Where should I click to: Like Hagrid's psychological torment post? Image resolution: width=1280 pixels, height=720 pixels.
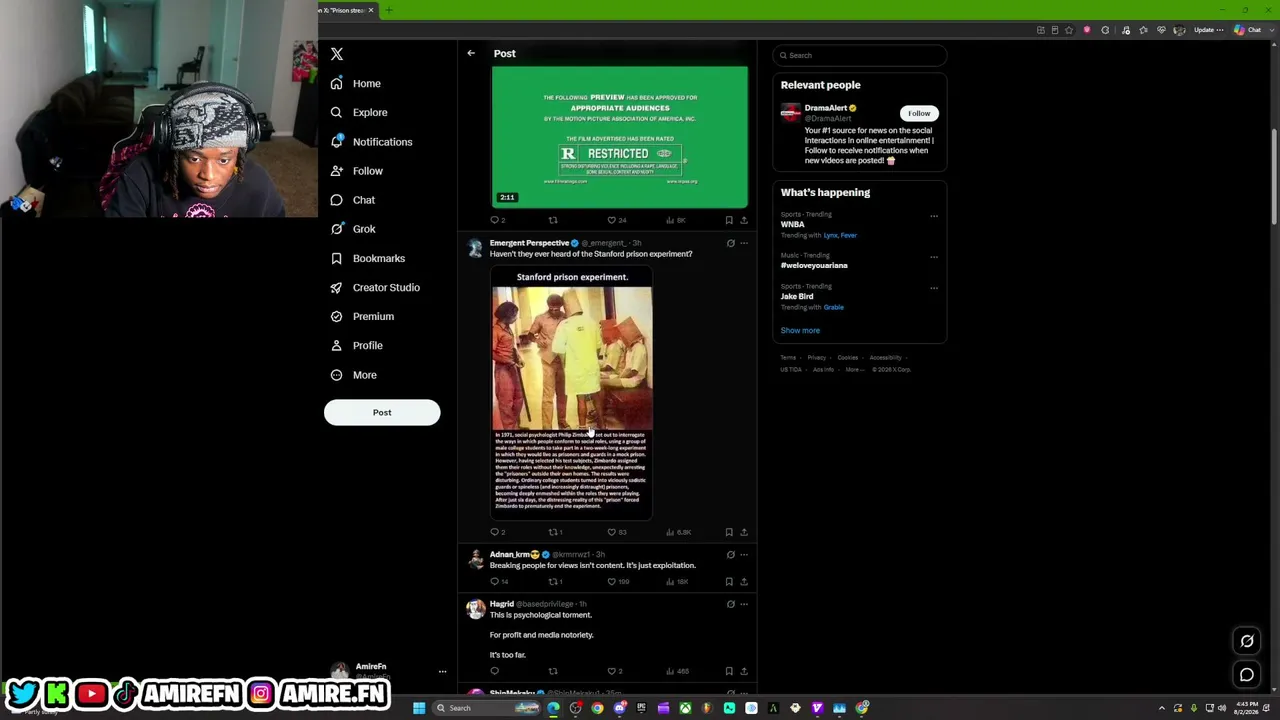(x=612, y=671)
